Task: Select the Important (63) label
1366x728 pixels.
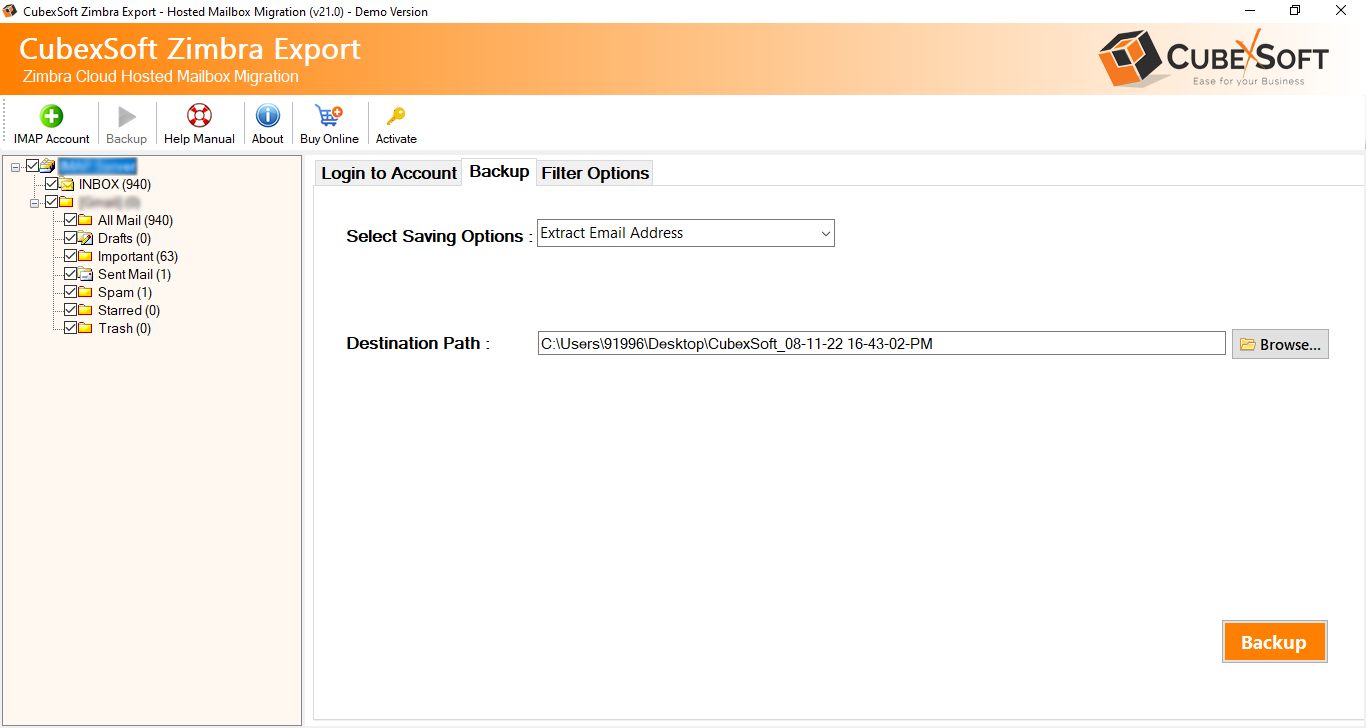Action: pyautogui.click(x=138, y=256)
